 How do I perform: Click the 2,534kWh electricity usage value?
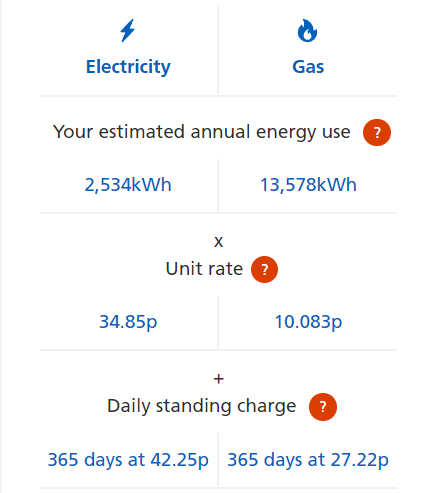[128, 185]
